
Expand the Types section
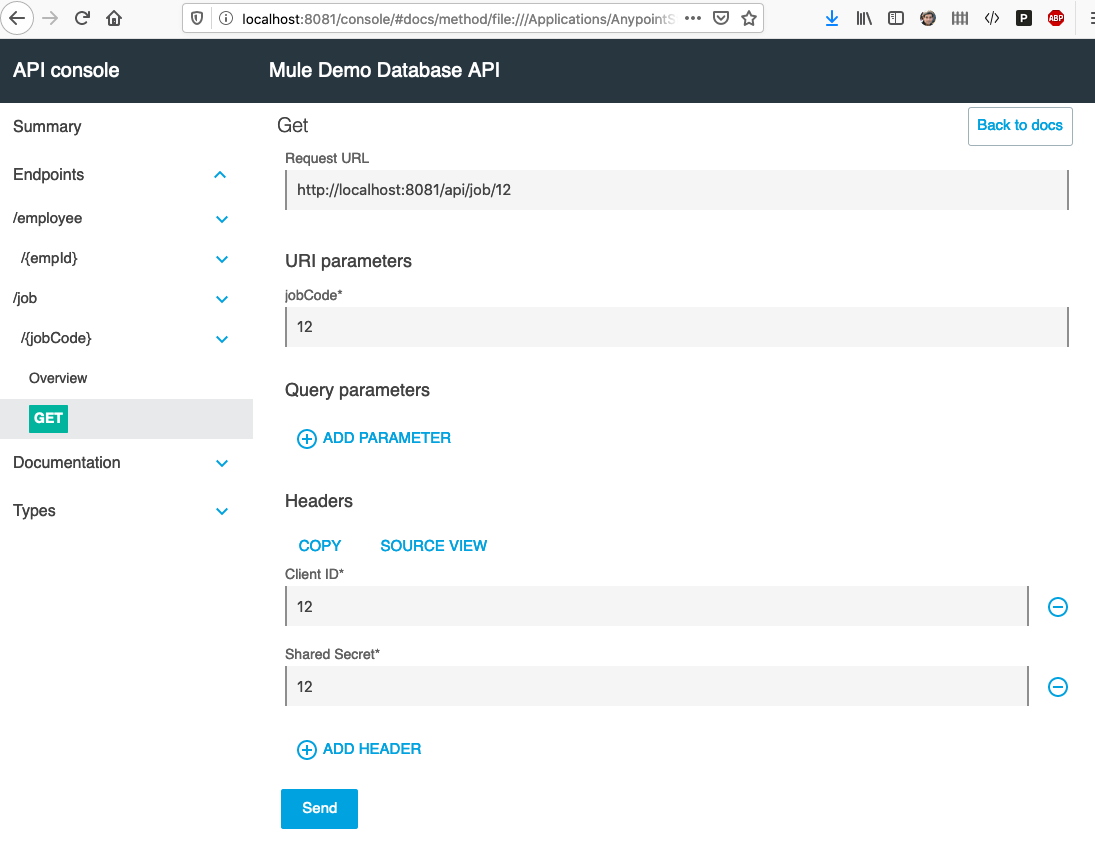(222, 511)
